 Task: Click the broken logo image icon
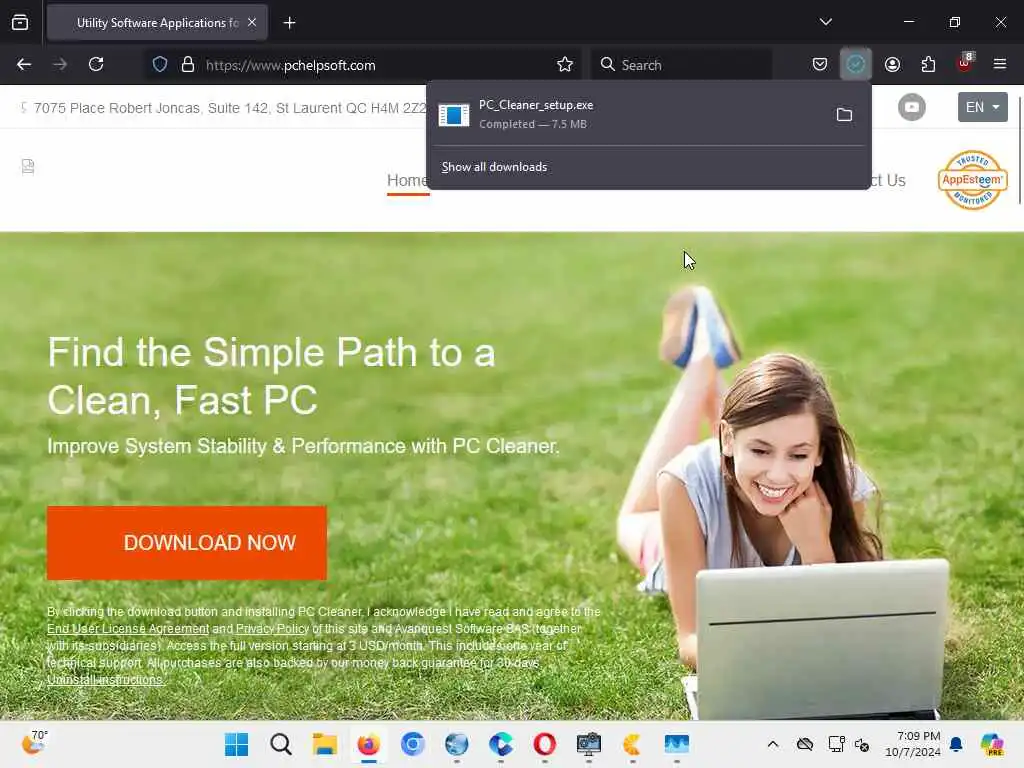(x=28, y=167)
